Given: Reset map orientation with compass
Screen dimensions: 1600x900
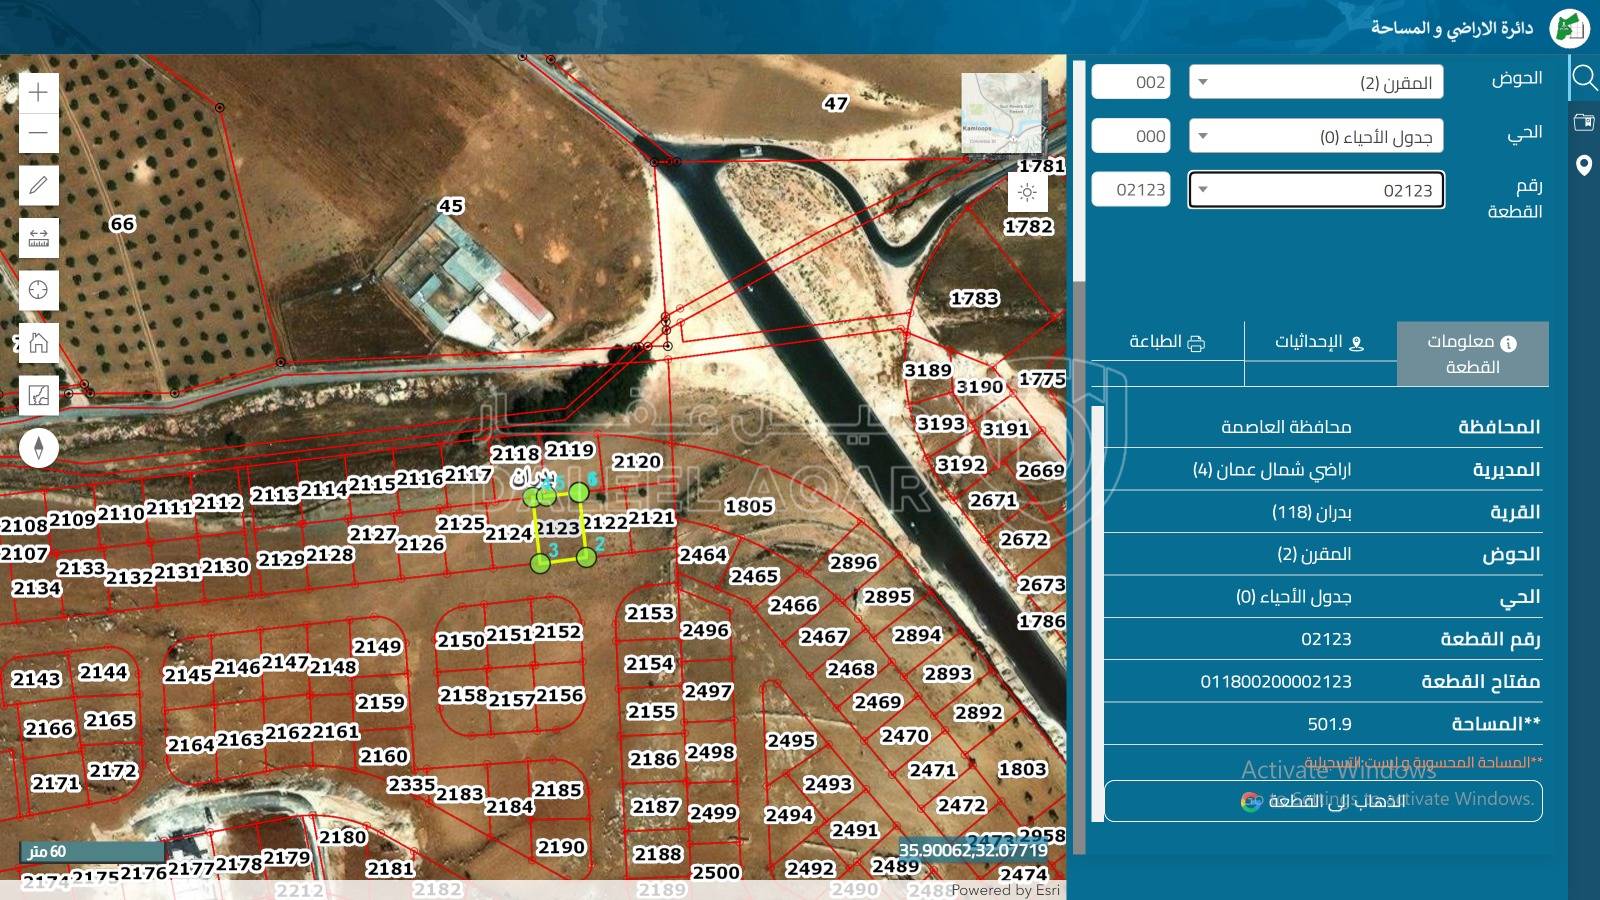Looking at the screenshot, I should coord(38,447).
